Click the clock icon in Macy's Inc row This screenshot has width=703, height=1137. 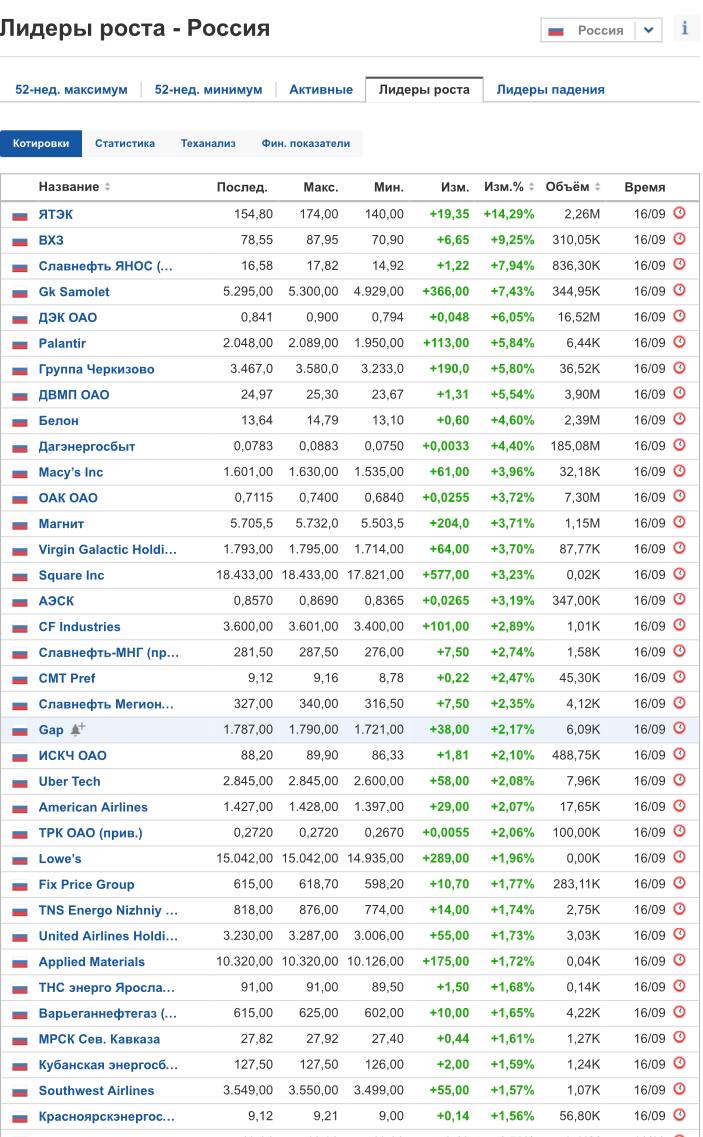pyautogui.click(x=680, y=471)
